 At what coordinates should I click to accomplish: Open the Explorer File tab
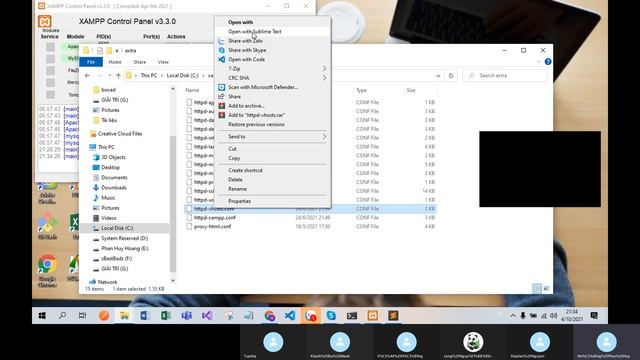pos(91,62)
